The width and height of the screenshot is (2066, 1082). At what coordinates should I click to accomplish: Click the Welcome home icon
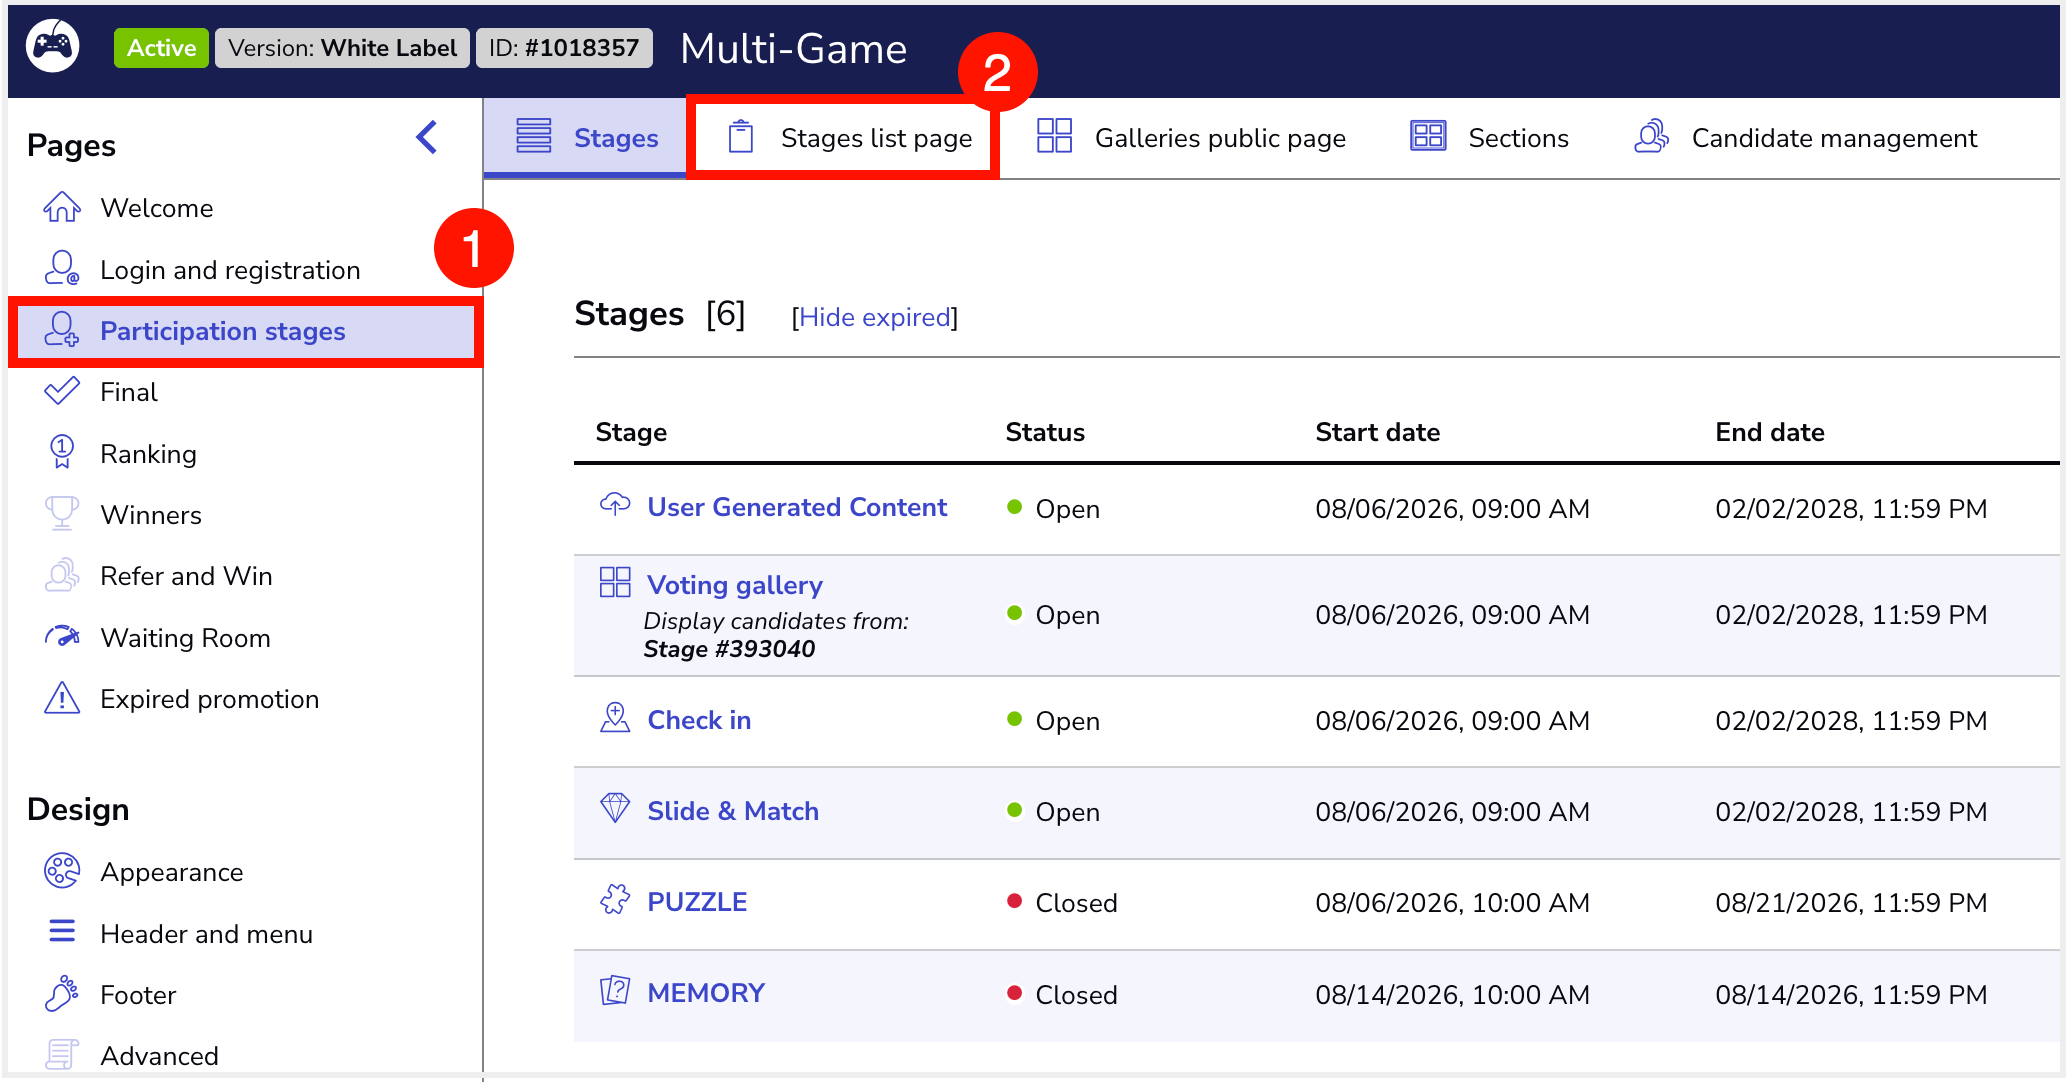(x=62, y=207)
